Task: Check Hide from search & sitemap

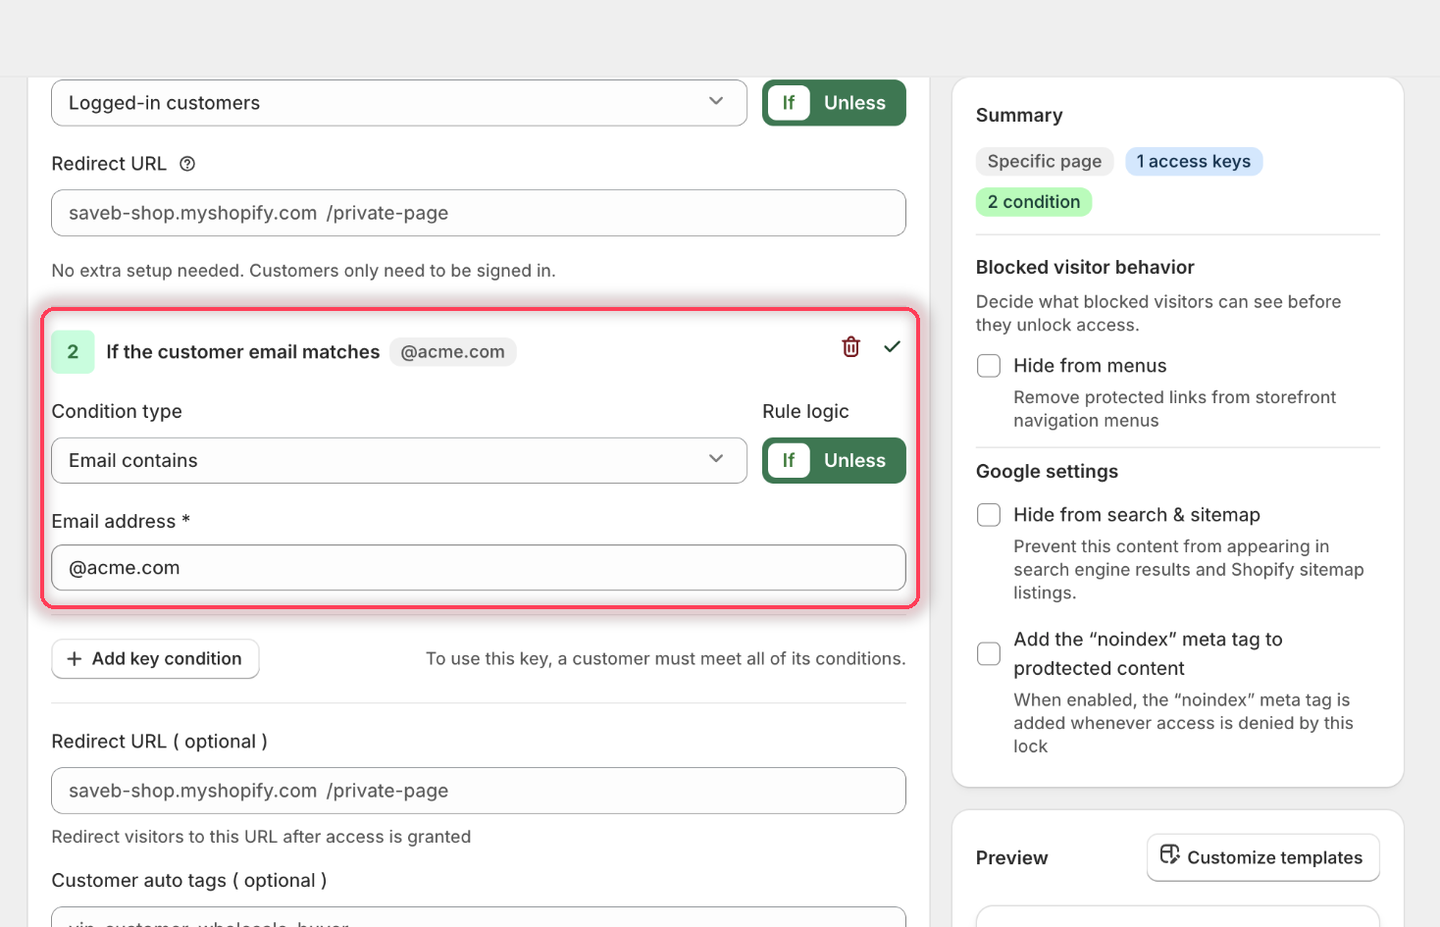Action: point(989,515)
